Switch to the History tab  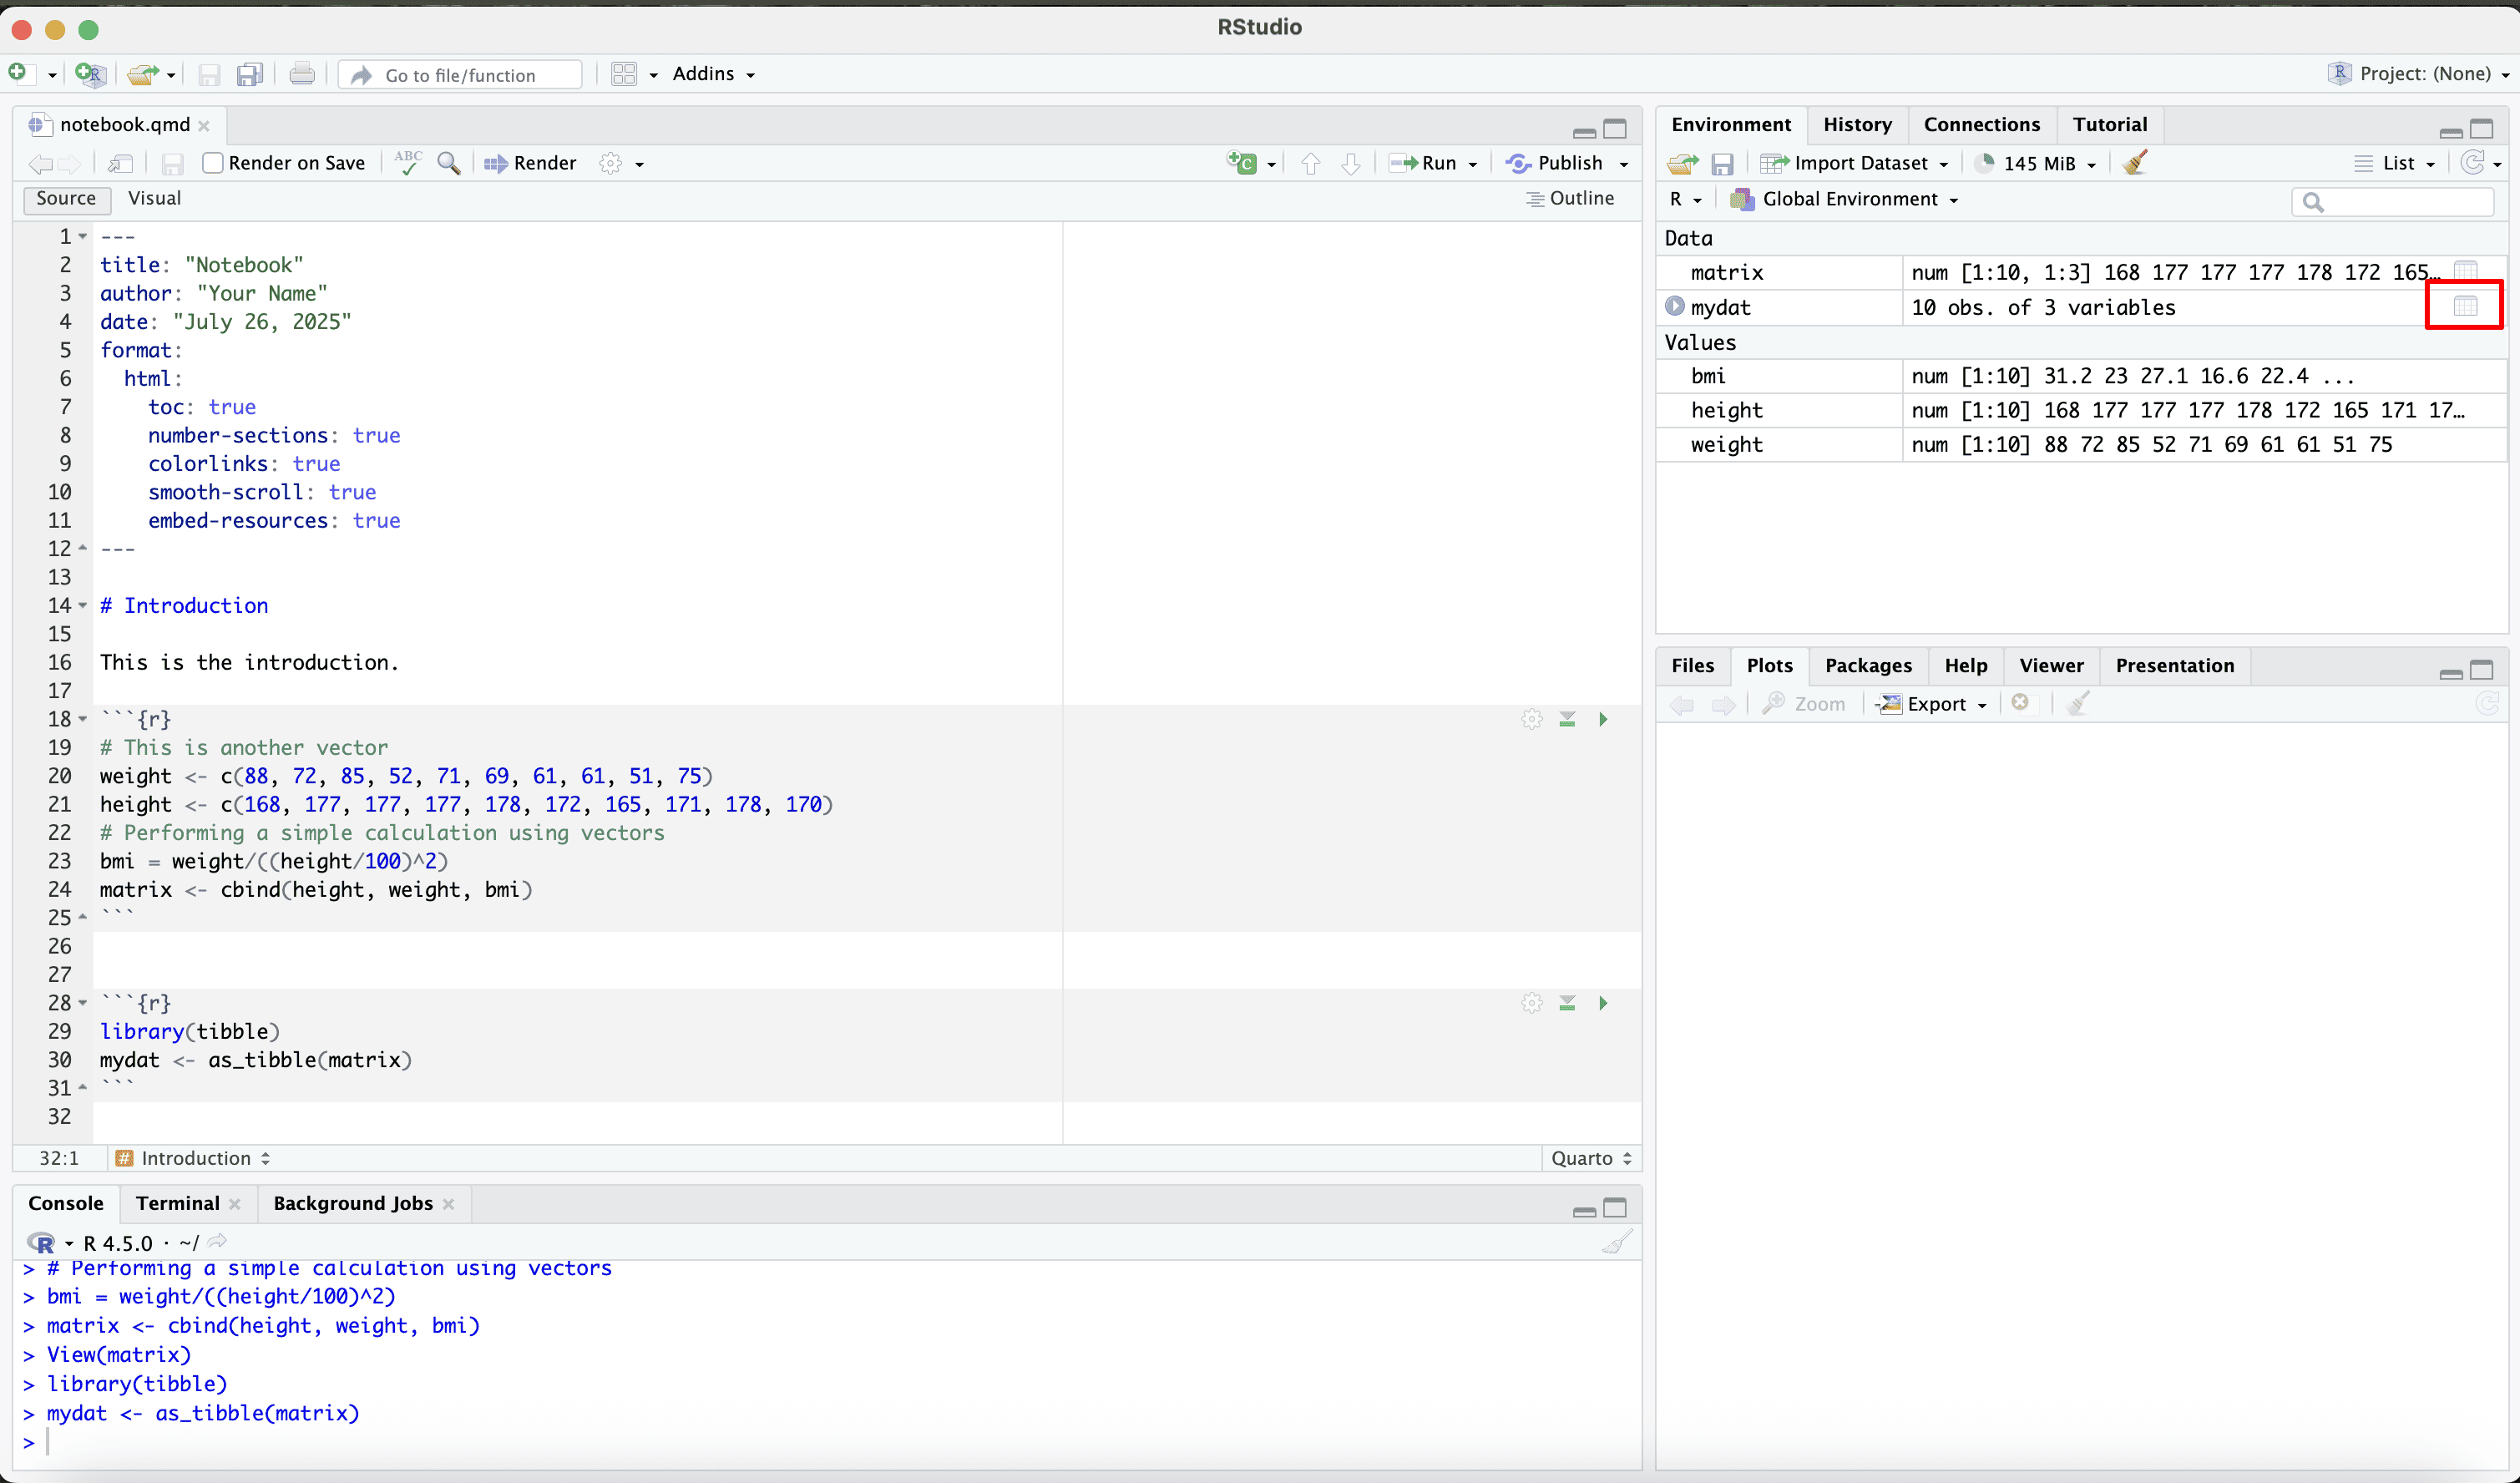[x=1857, y=124]
